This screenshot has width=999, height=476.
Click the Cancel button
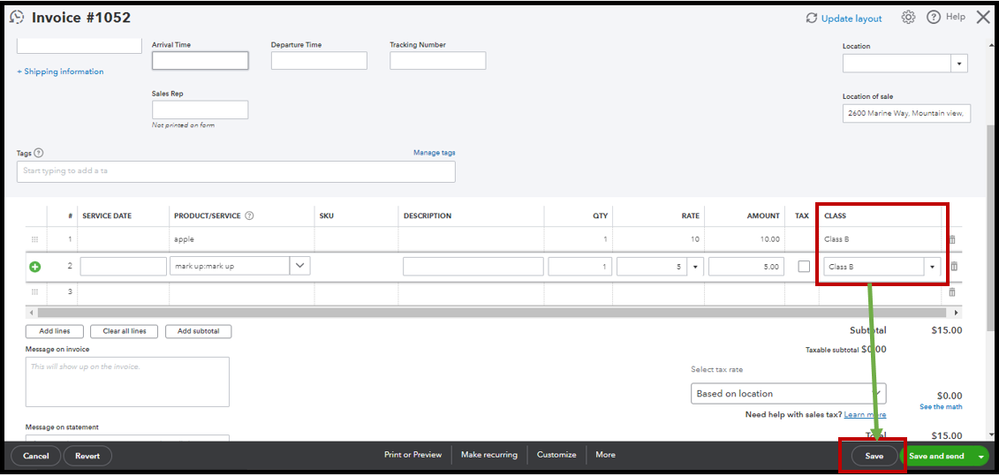tap(36, 456)
